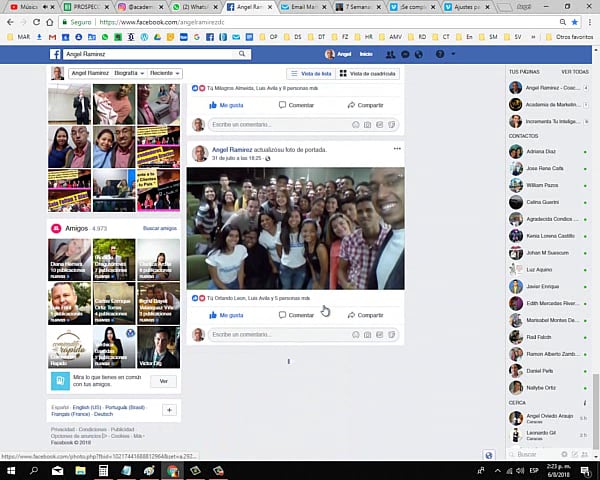Click Inicio in Facebook header

[x=366, y=54]
